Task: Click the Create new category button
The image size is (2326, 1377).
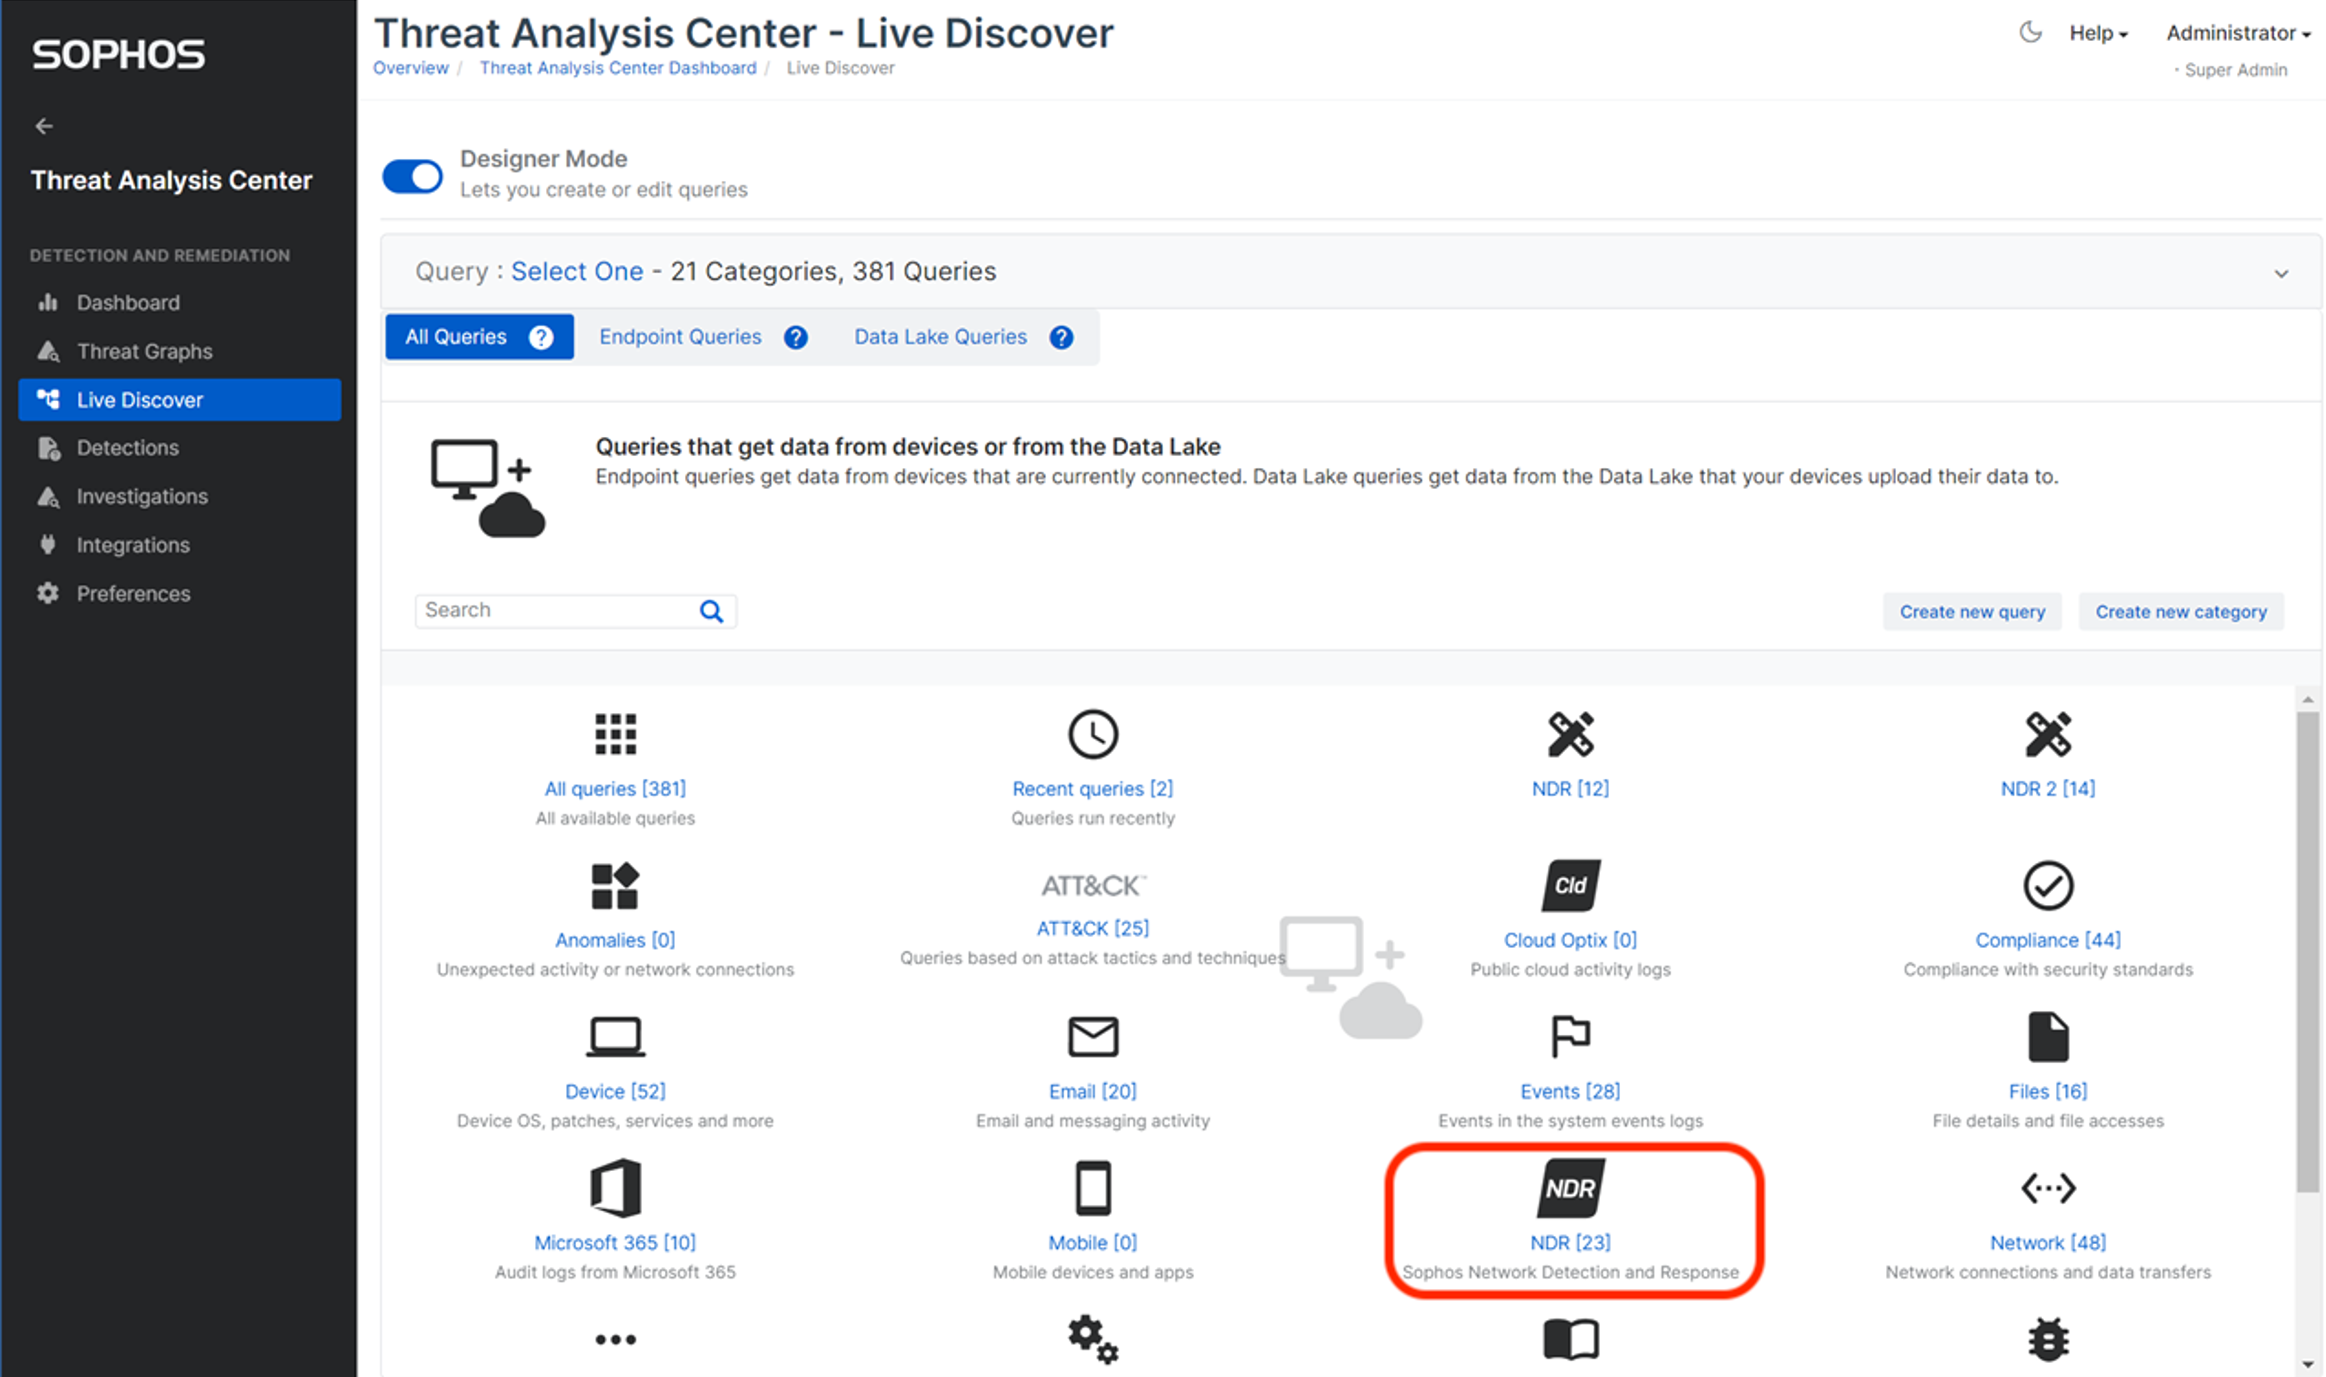Action: [x=2180, y=611]
